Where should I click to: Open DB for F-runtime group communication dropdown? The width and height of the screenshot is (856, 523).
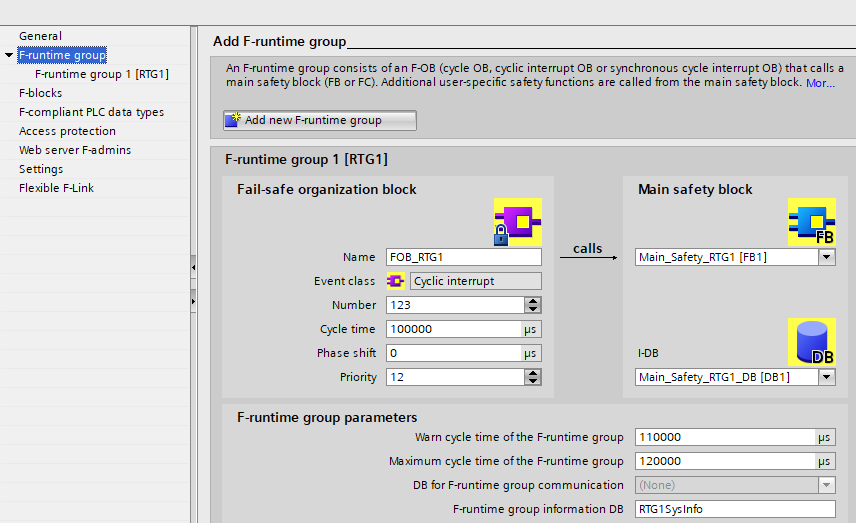pos(826,485)
